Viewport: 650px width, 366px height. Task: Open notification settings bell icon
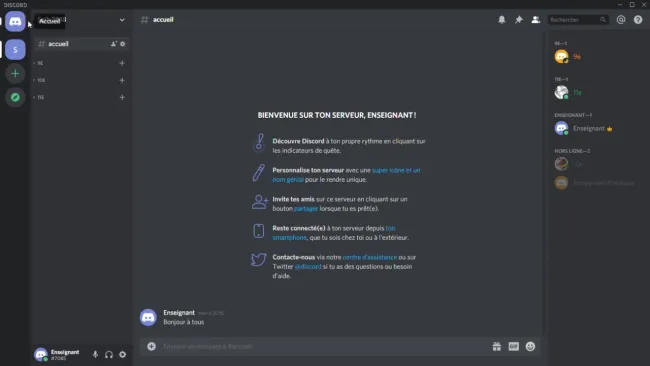click(x=502, y=19)
